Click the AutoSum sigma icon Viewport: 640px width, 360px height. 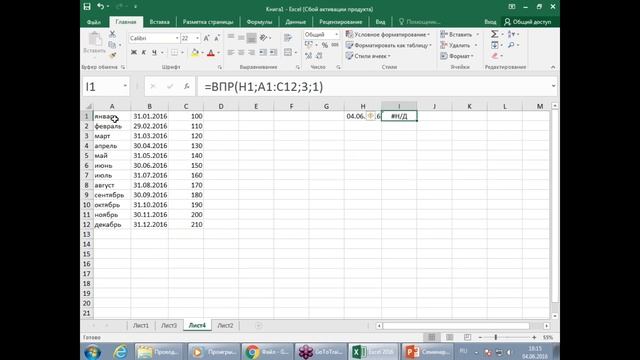[x=494, y=34]
